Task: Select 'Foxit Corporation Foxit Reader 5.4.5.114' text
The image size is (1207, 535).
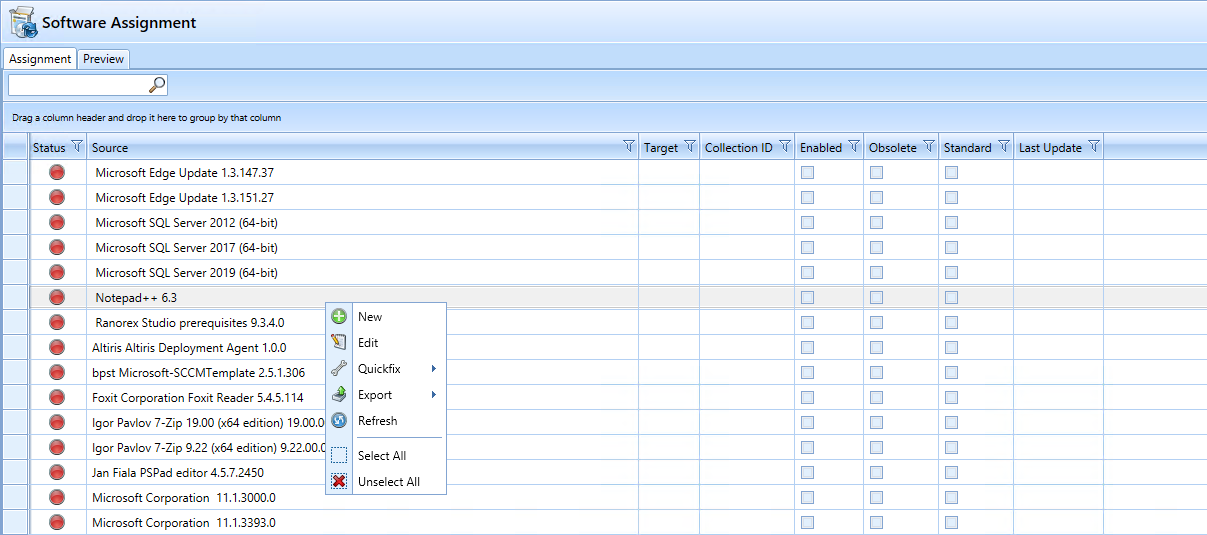Action: [198, 397]
